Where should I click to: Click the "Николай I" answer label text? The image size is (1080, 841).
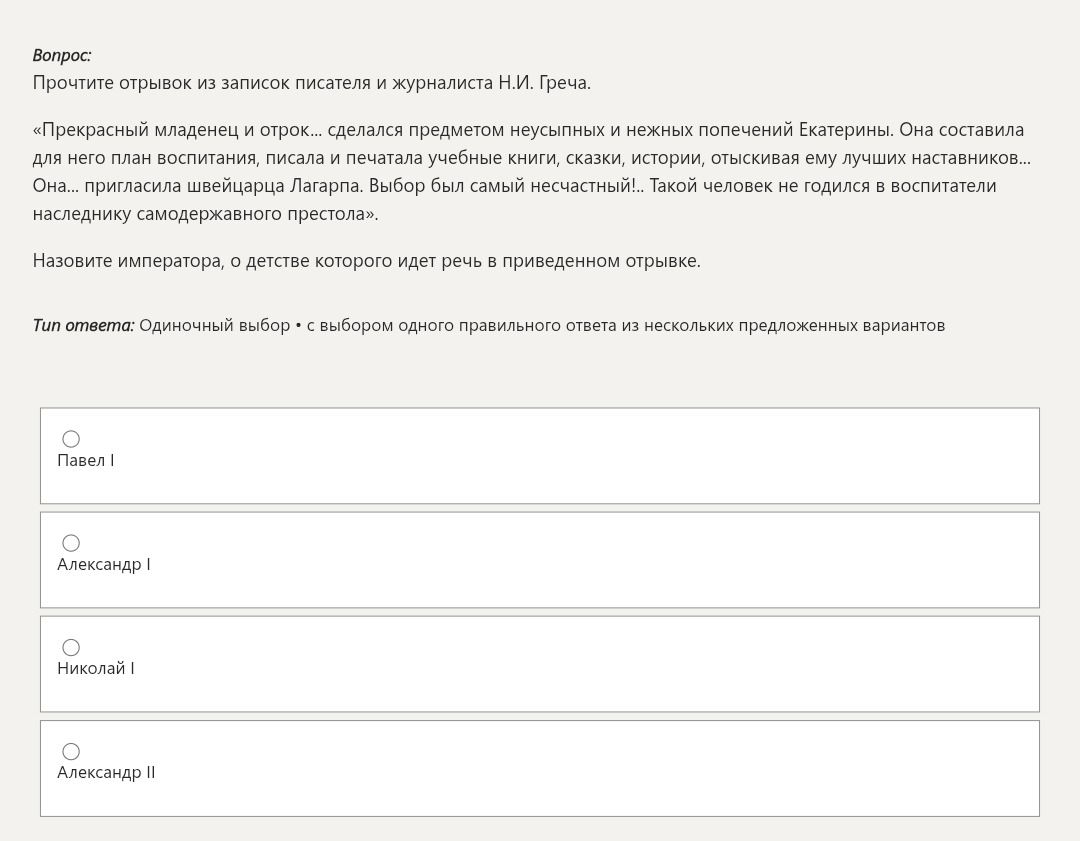(96, 668)
